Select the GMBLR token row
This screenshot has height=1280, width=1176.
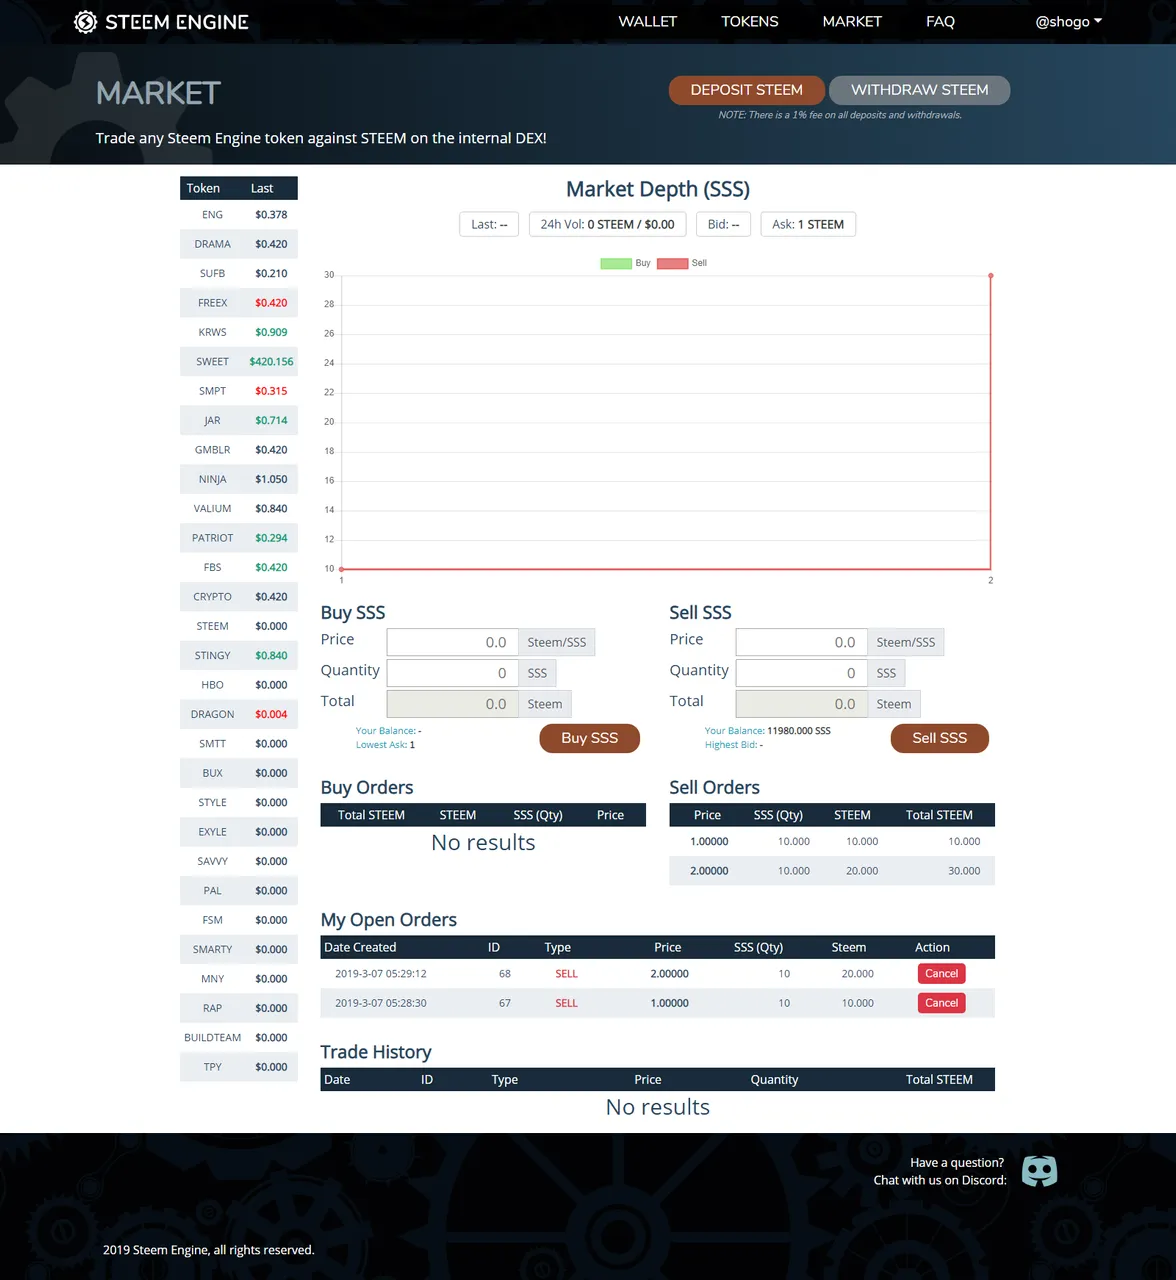pos(239,450)
